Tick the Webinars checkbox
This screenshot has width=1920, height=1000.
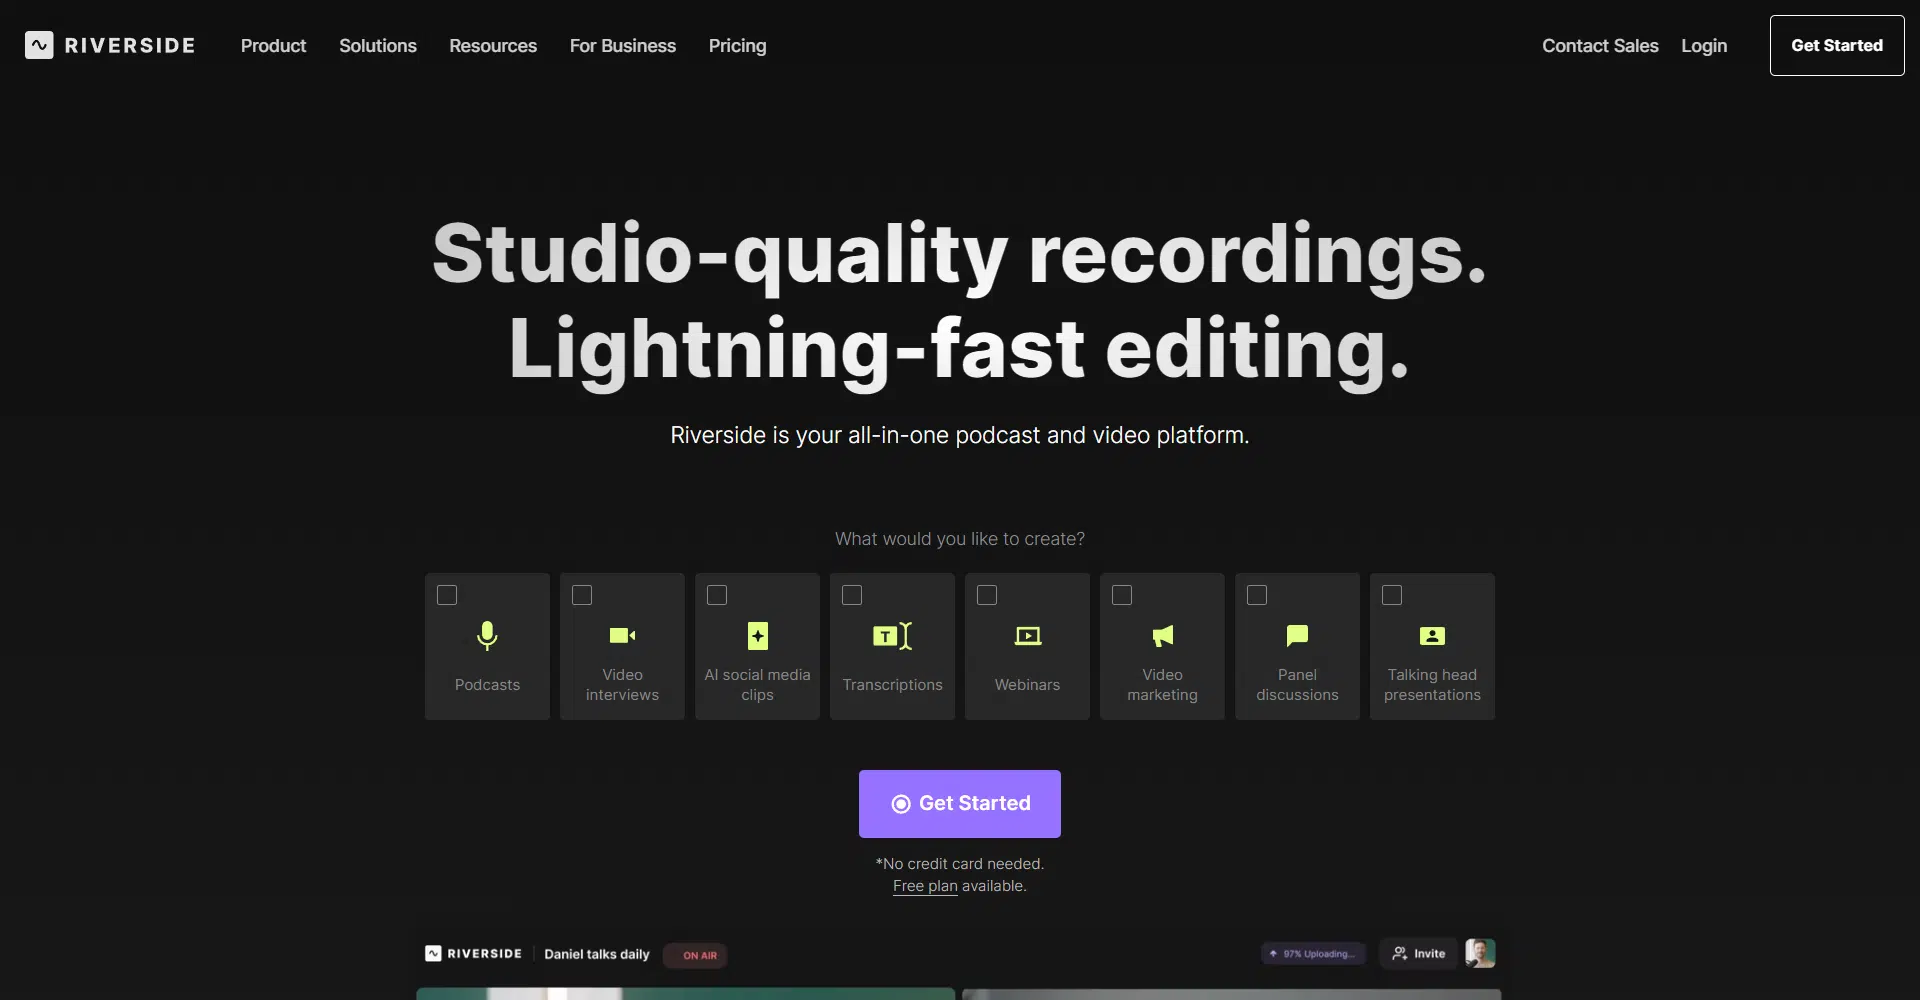tap(987, 595)
